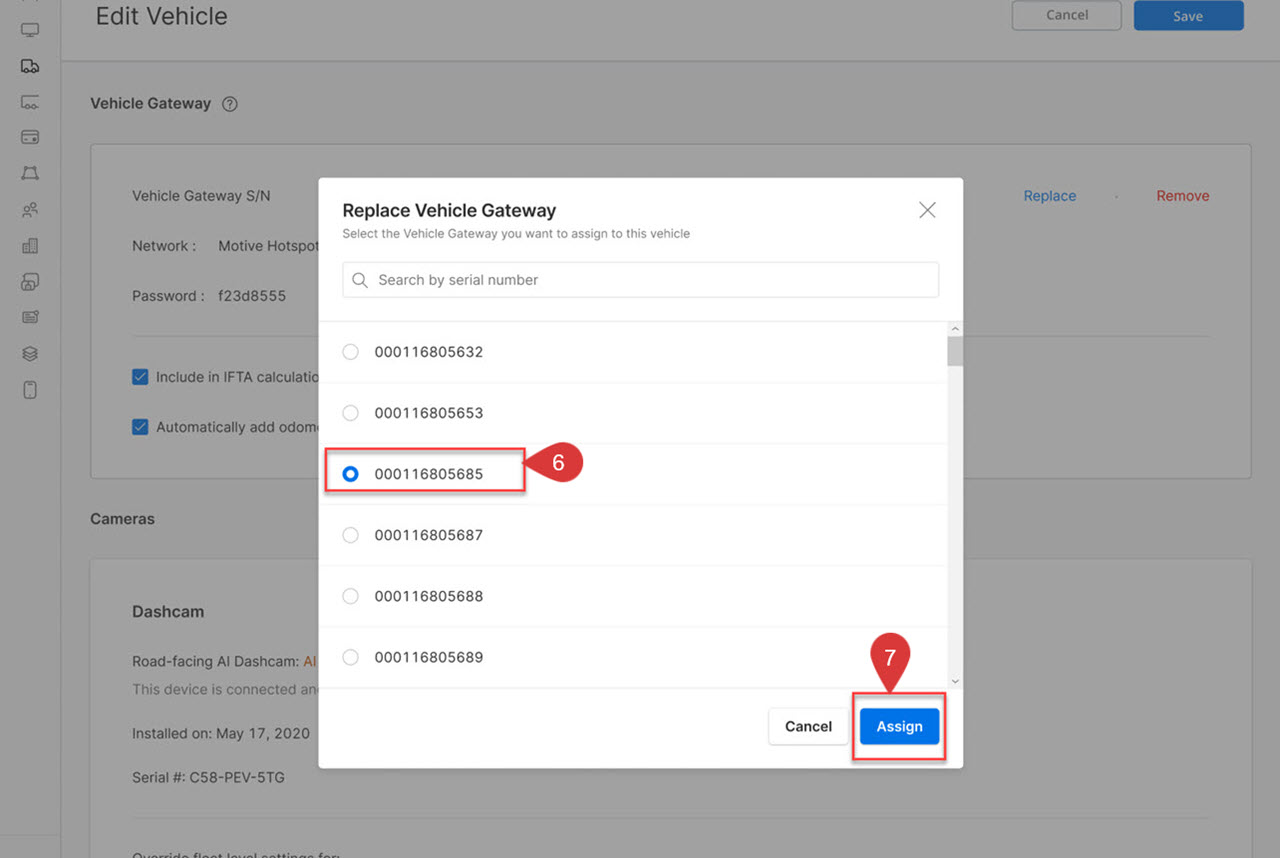Viewport: 1280px width, 858px height.
Task: Click the buildings icon in sidebar
Action: tap(30, 246)
